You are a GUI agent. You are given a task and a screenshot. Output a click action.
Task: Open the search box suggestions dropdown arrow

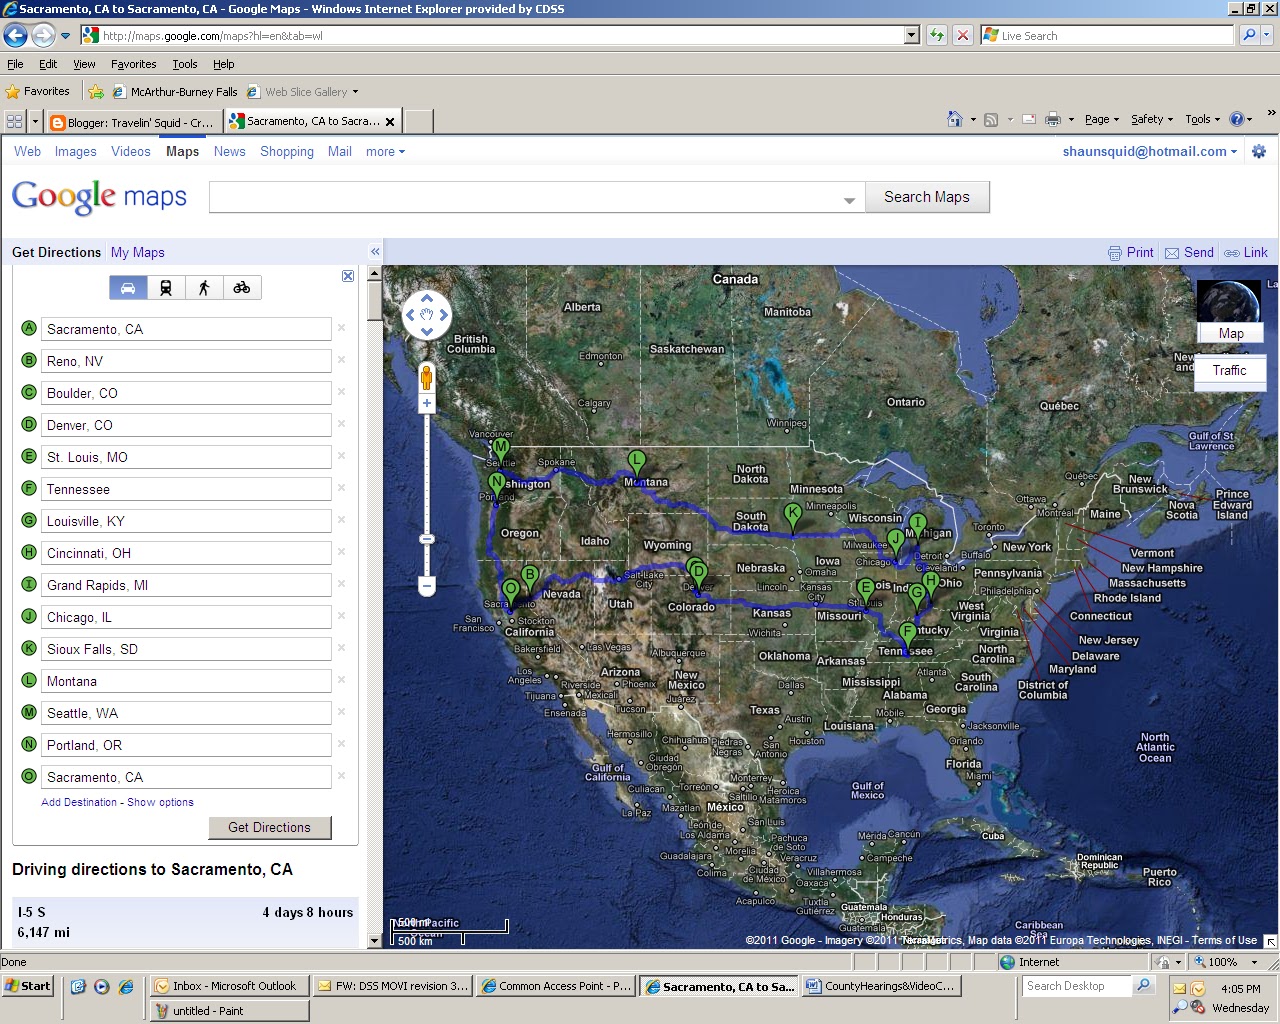pyautogui.click(x=849, y=200)
